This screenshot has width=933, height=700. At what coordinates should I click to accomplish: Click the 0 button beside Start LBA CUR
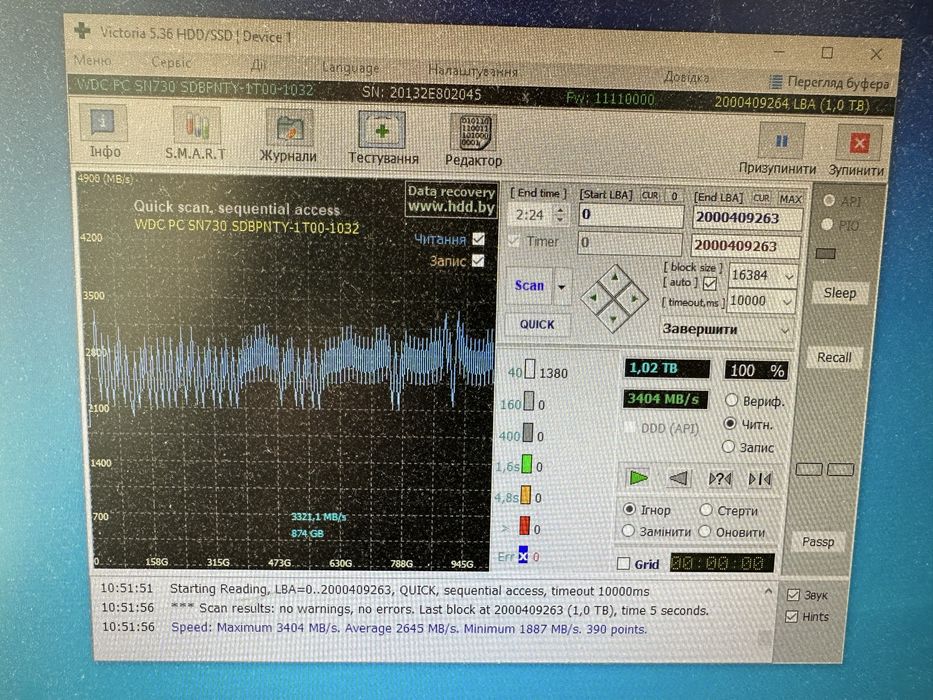(674, 196)
